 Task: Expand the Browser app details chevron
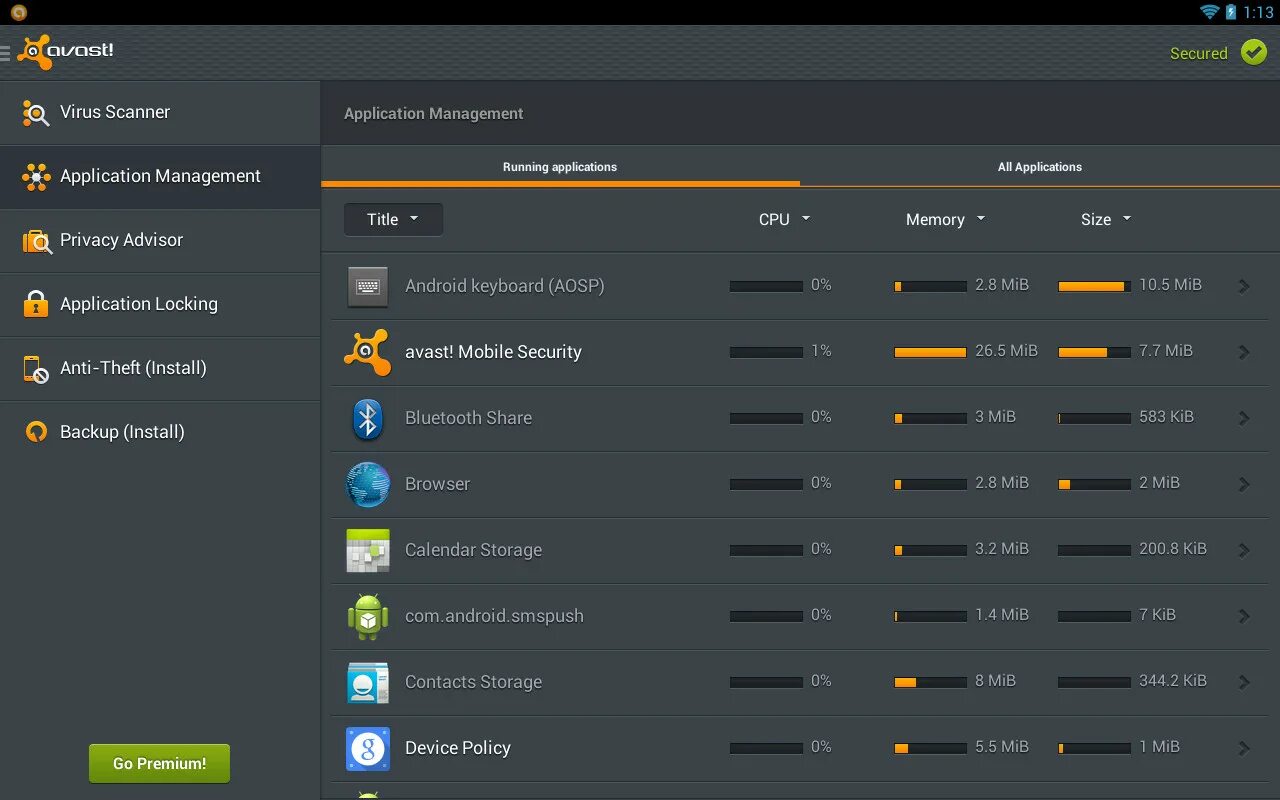(1245, 484)
